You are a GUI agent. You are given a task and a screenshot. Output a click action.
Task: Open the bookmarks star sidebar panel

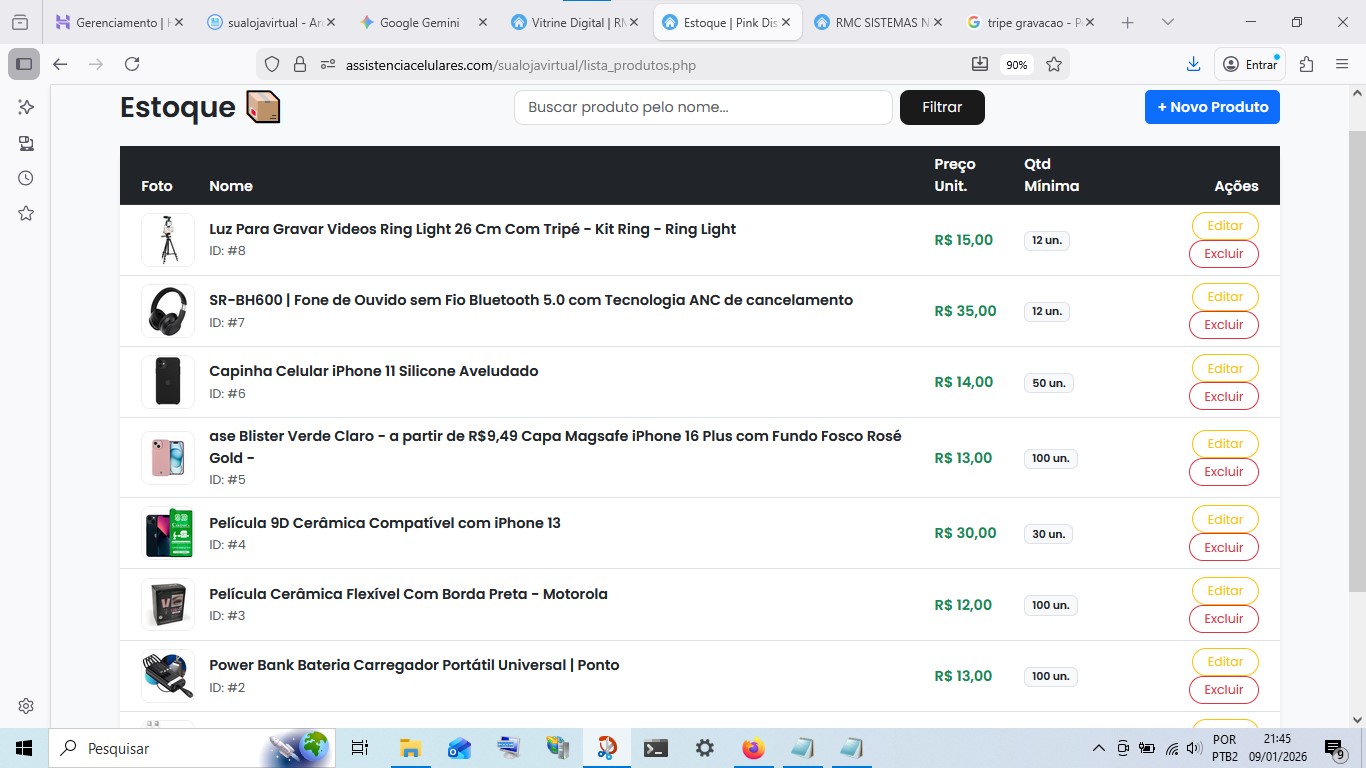pos(26,213)
